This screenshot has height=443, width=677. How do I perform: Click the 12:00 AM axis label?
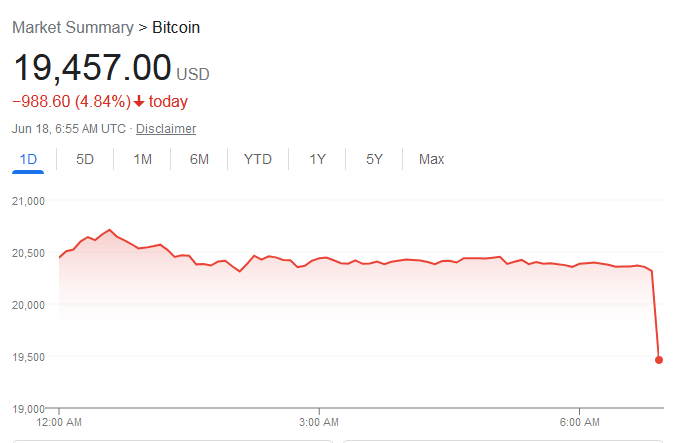pyautogui.click(x=59, y=422)
